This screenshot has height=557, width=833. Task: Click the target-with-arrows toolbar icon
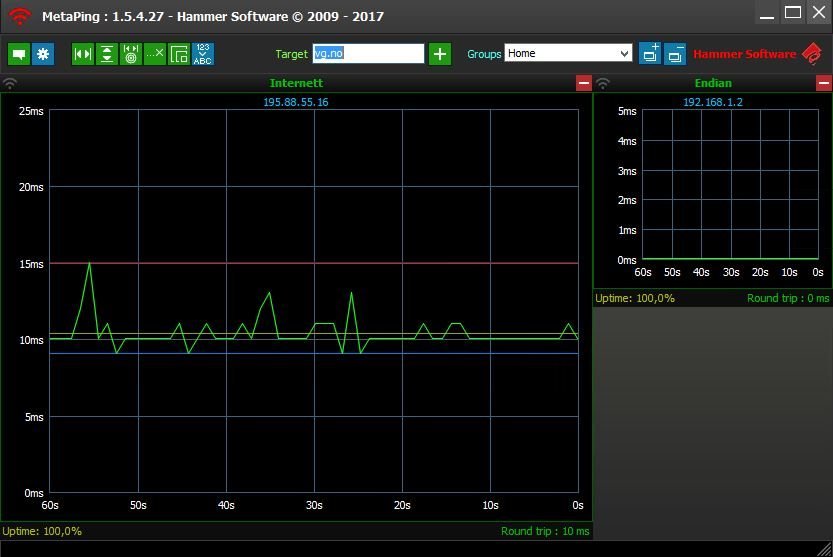click(x=131, y=54)
